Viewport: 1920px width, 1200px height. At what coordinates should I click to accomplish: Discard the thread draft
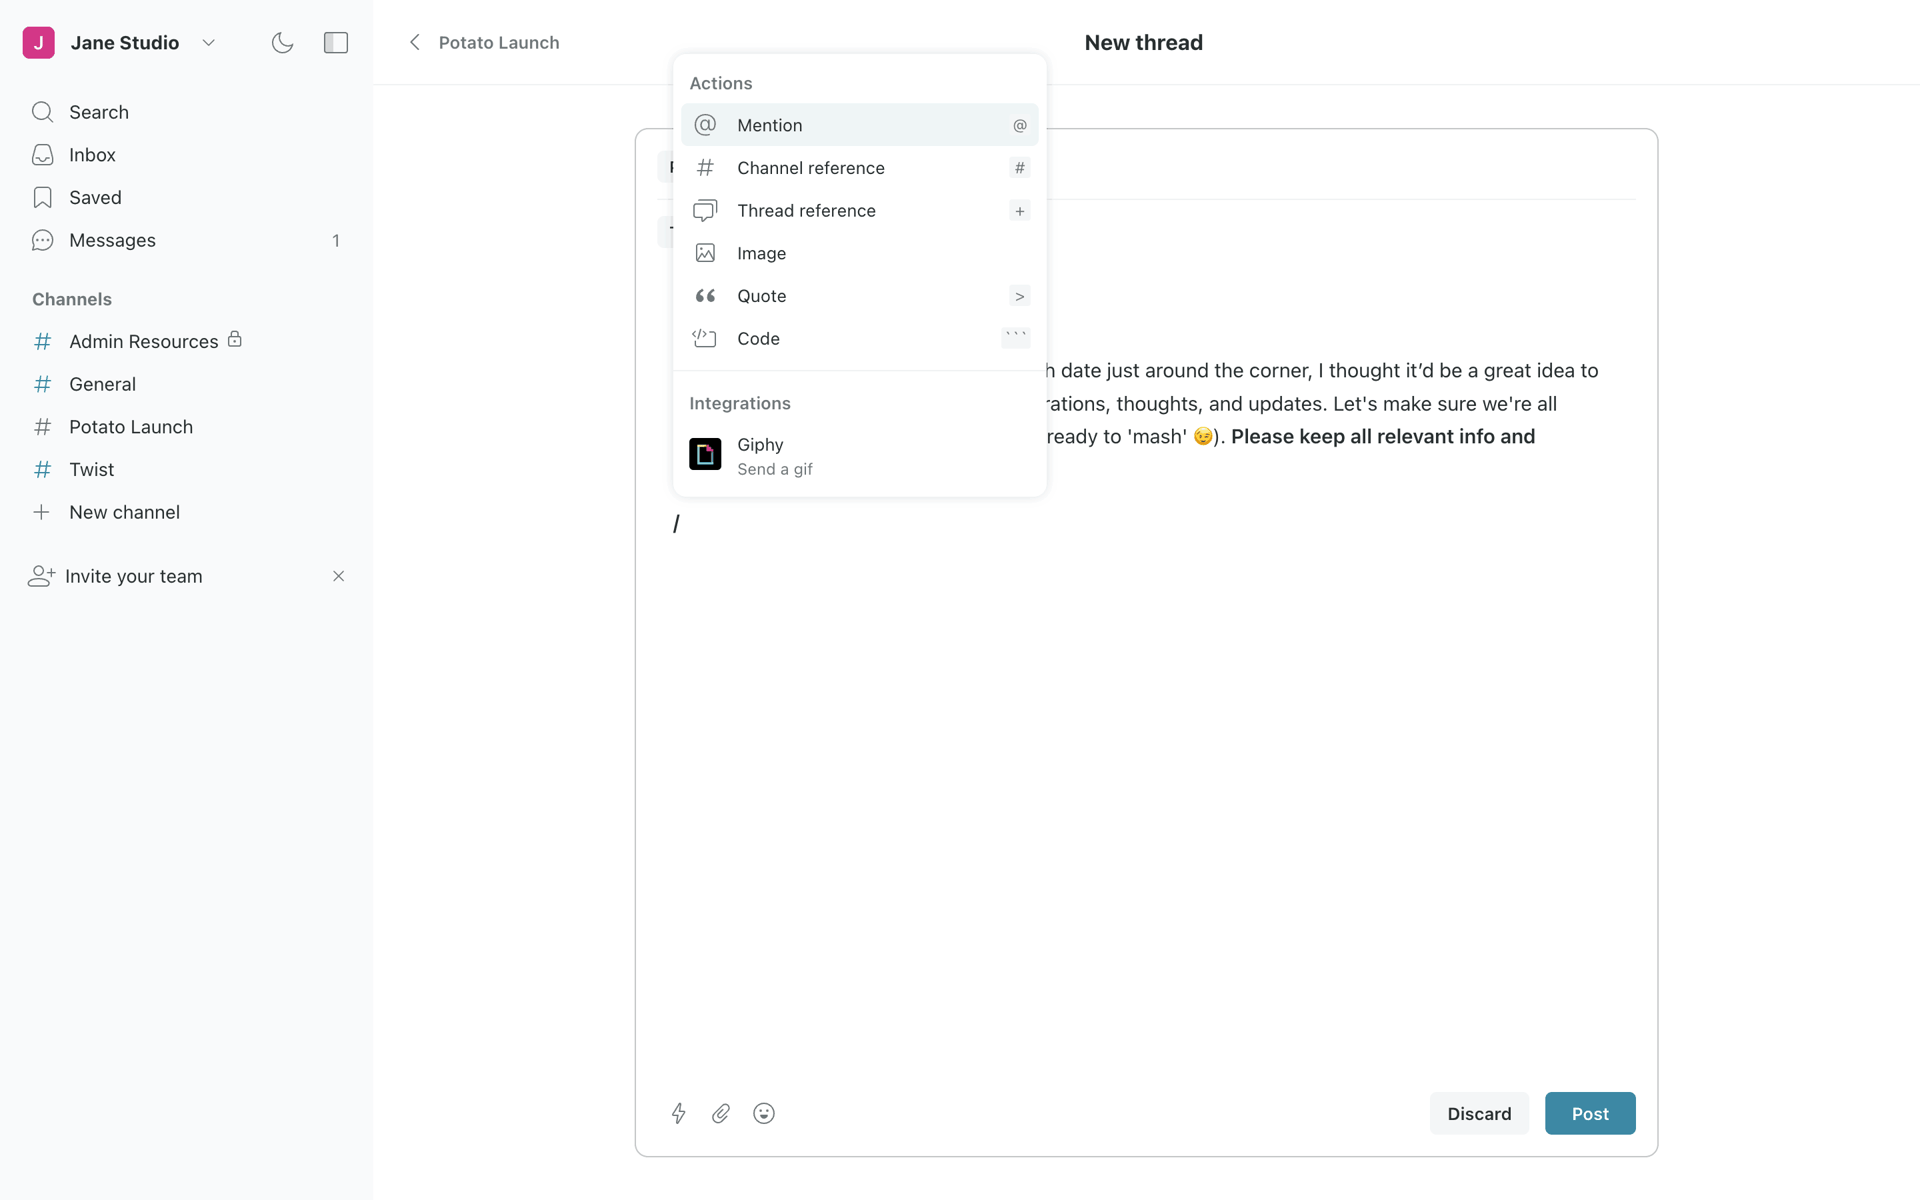click(1479, 1113)
